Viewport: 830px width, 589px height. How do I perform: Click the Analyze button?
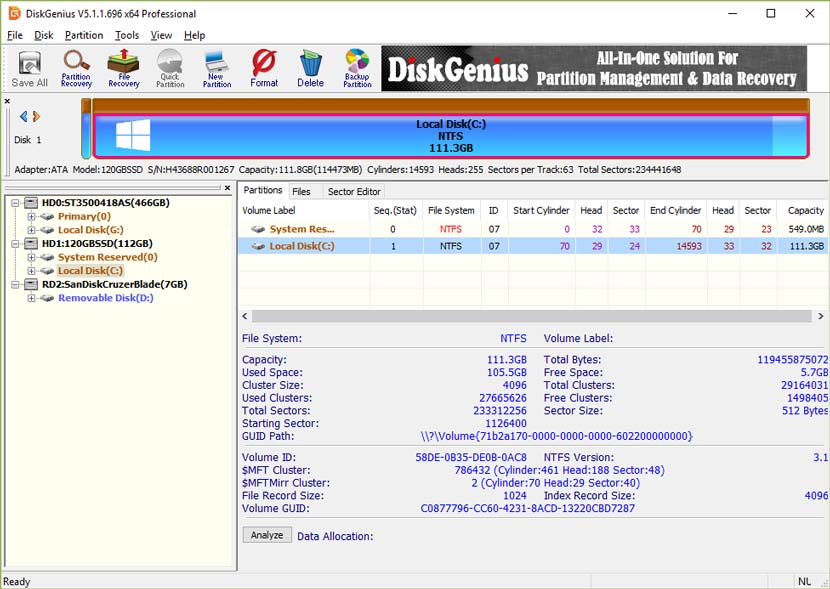point(266,534)
